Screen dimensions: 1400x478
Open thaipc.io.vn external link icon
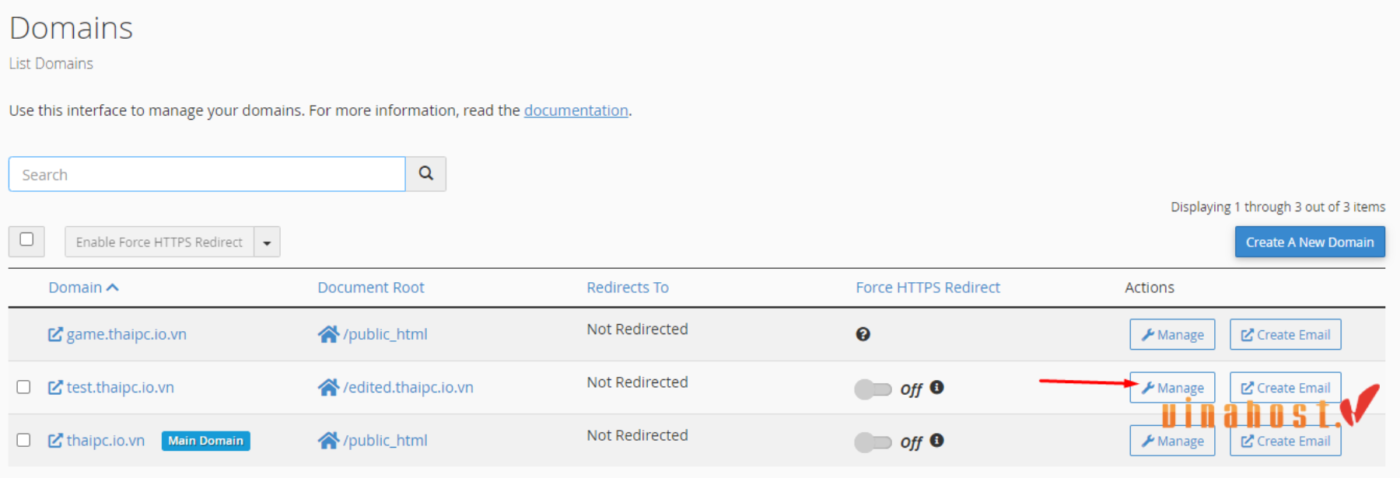pos(56,440)
